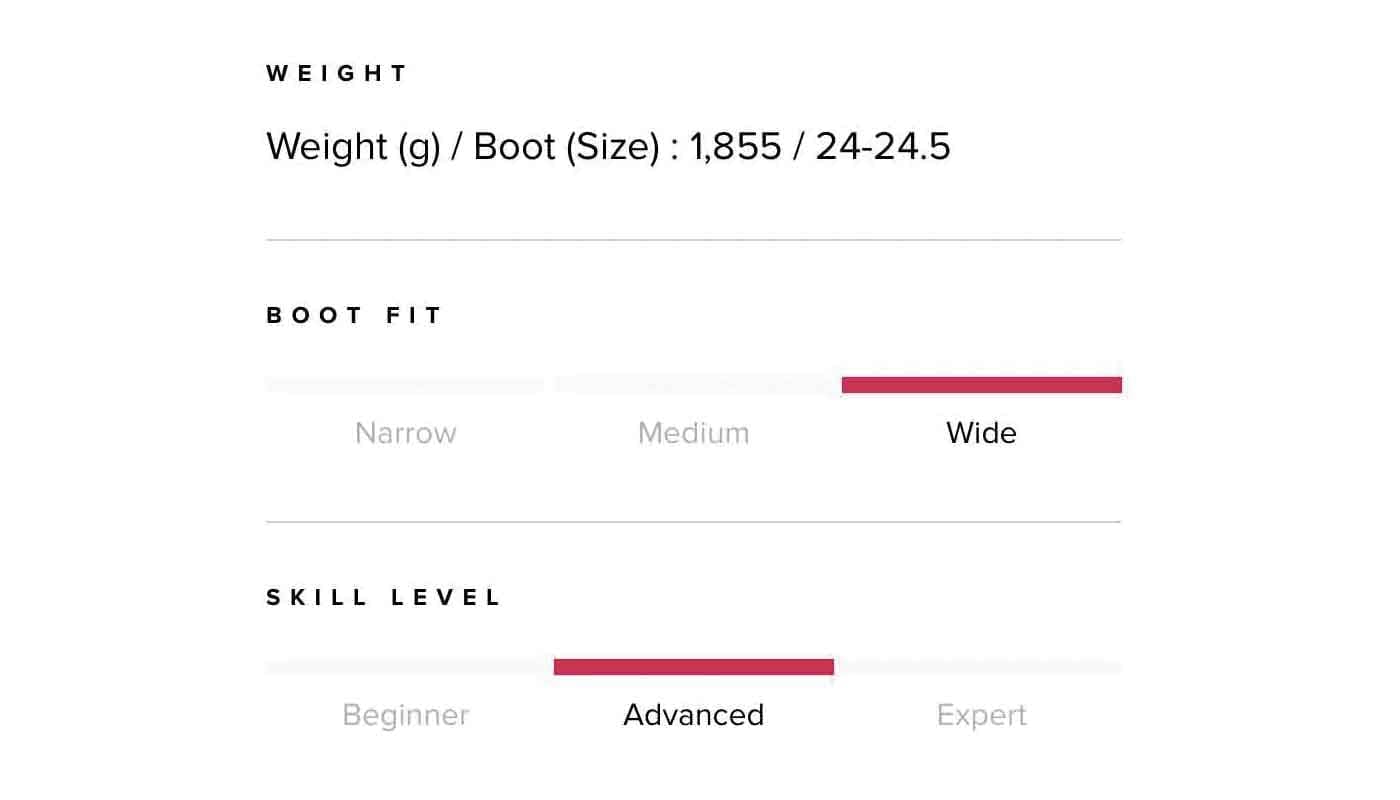
Task: Click the divider line below the Weight section
Action: (x=693, y=240)
